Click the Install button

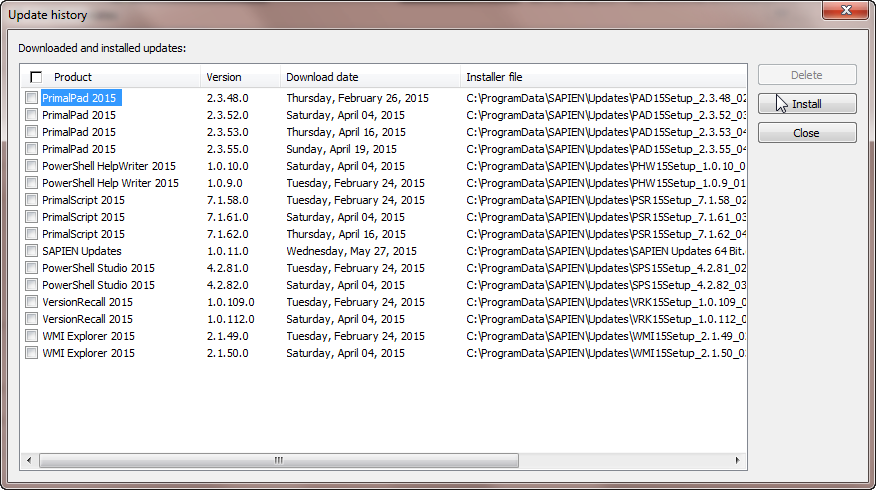(807, 104)
